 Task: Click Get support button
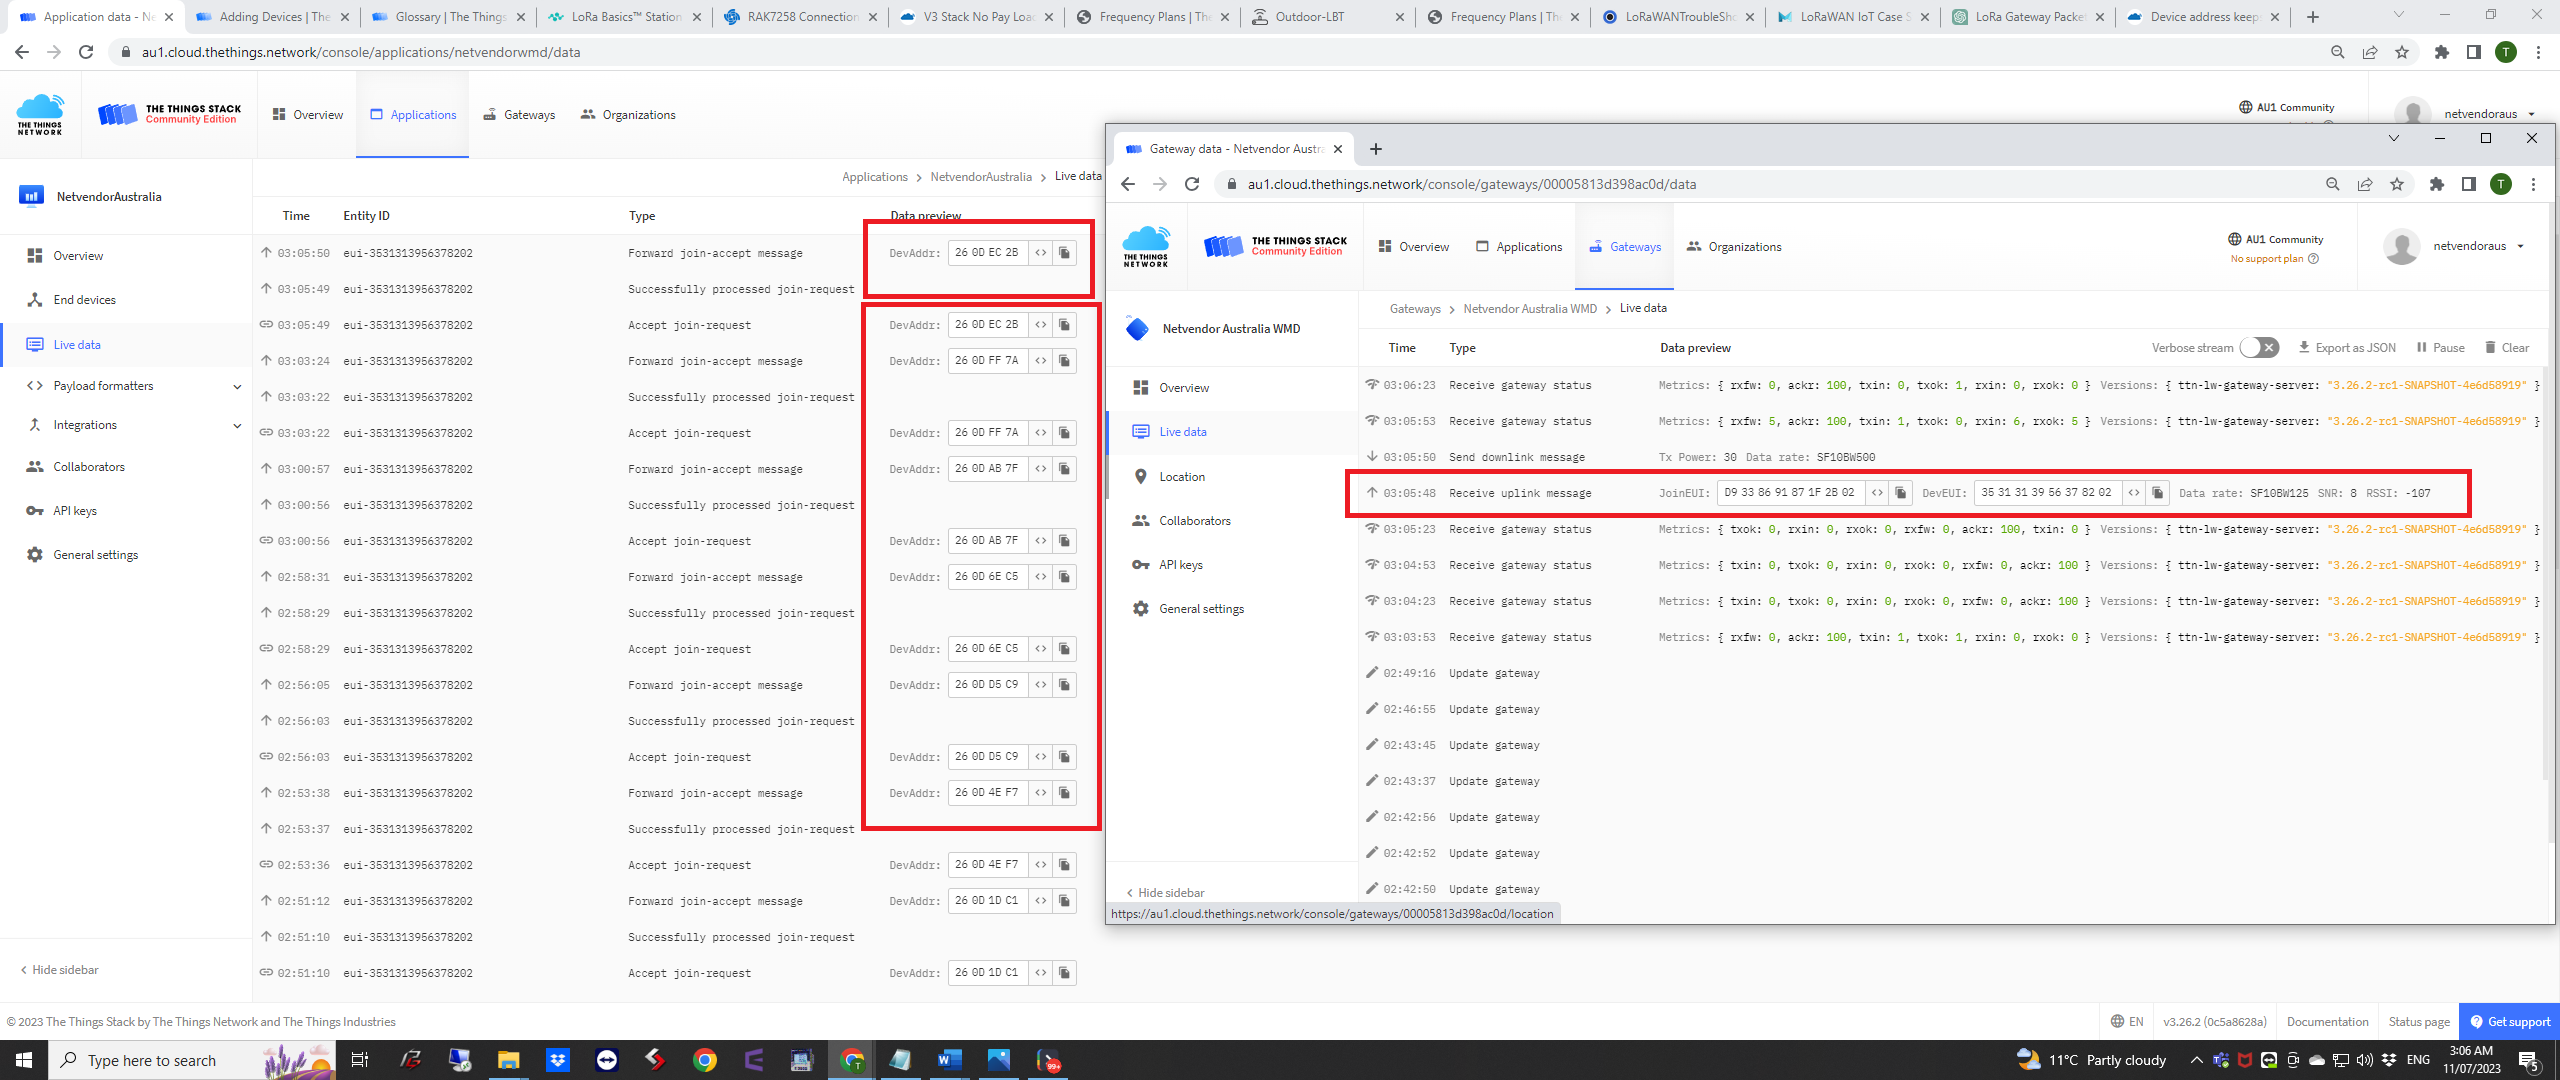[2509, 1022]
